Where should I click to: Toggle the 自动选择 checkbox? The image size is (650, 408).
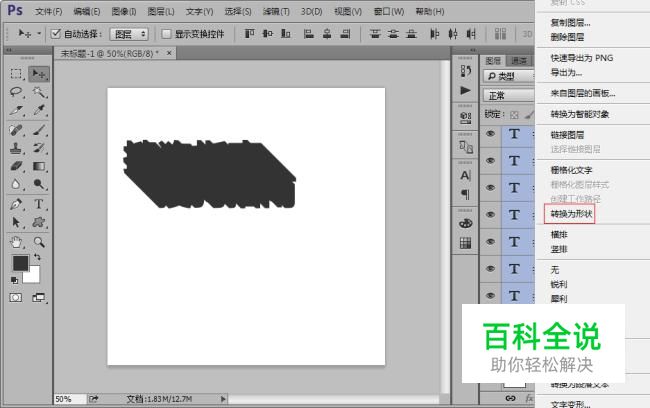pyautogui.click(x=56, y=34)
